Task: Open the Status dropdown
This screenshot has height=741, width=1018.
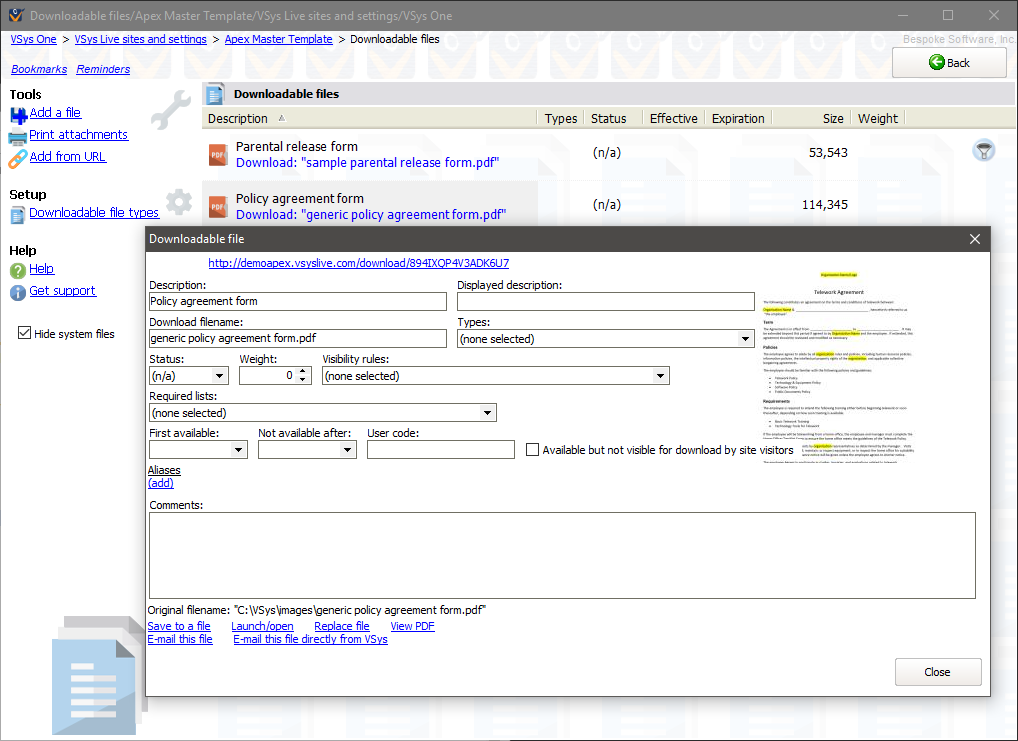Action: [x=220, y=376]
